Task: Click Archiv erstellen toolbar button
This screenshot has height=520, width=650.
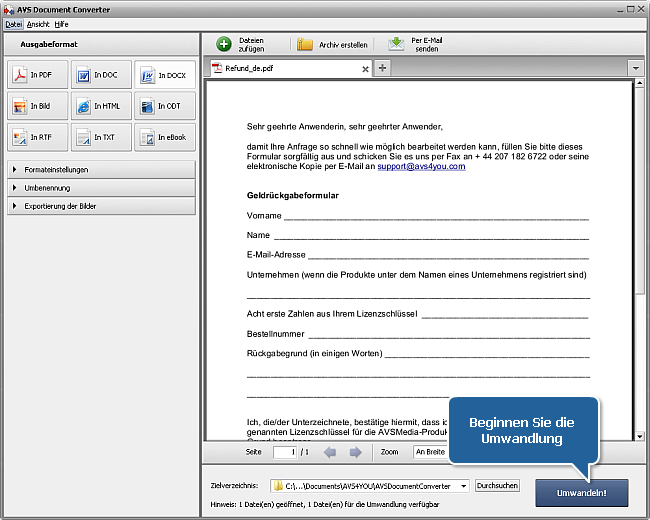Action: (x=333, y=44)
